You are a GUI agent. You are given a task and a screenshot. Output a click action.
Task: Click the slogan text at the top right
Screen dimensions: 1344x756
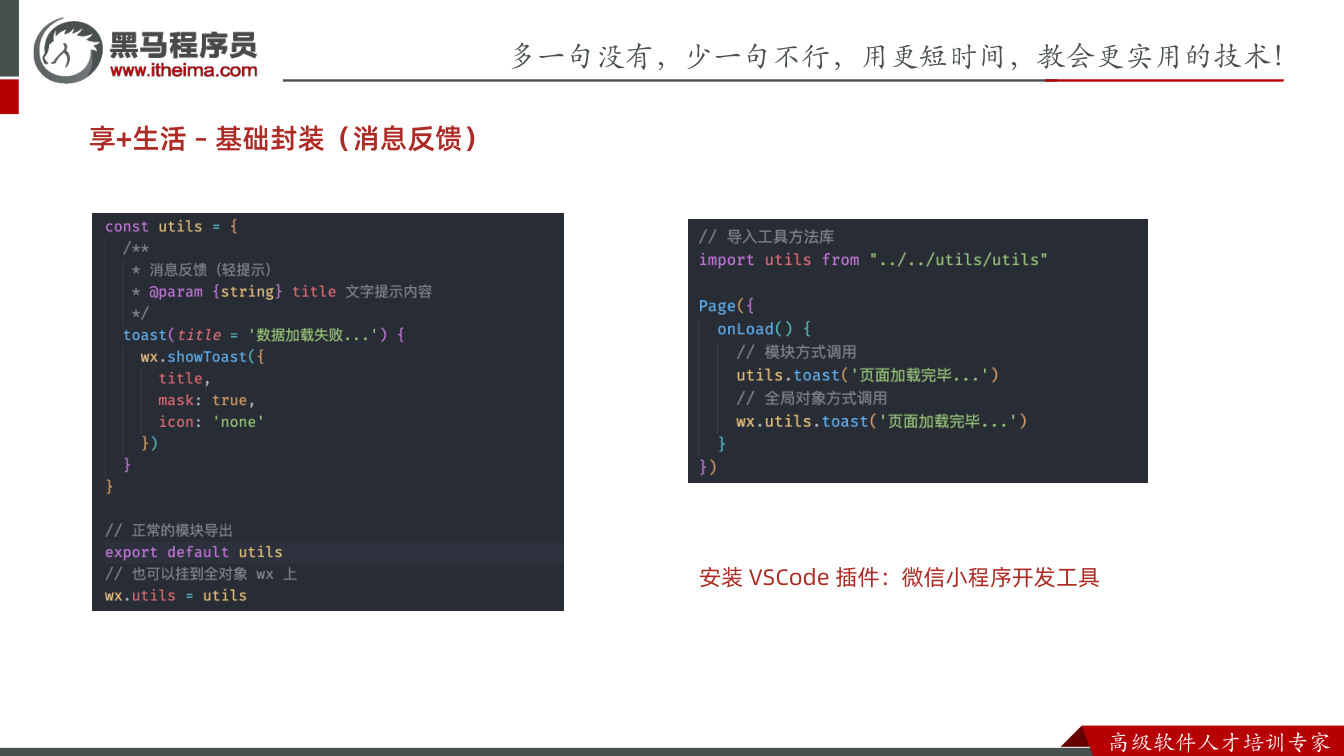point(897,56)
